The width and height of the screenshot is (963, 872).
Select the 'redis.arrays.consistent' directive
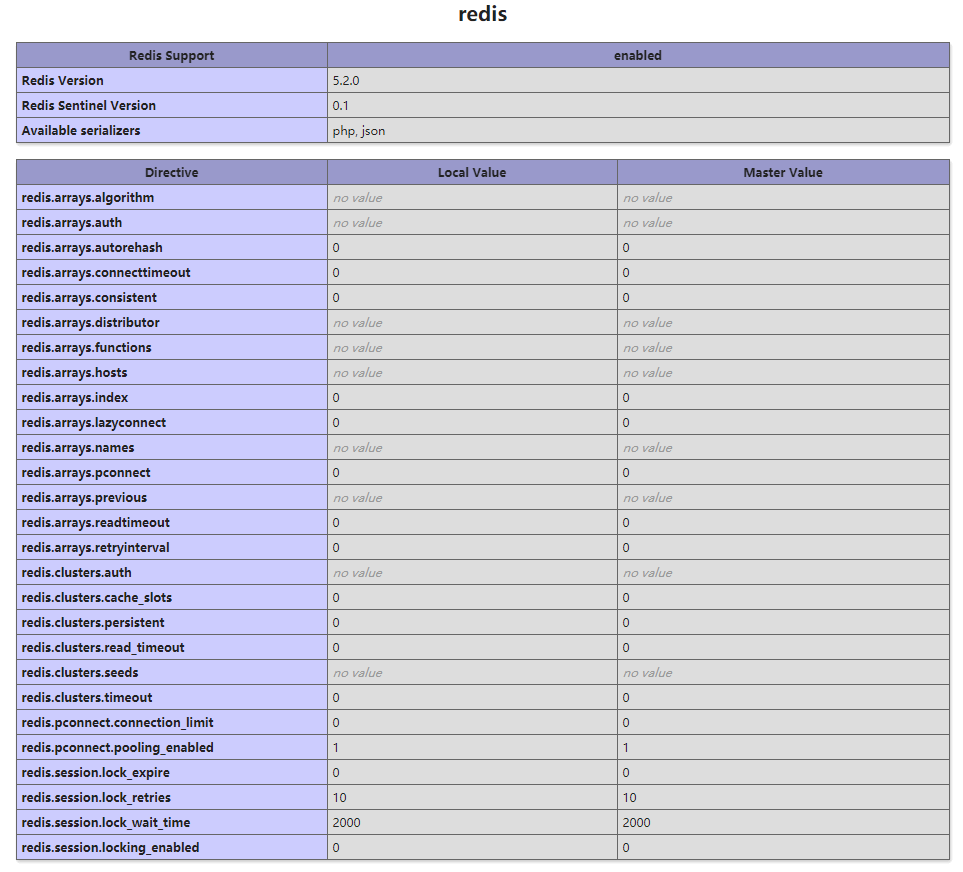point(89,298)
